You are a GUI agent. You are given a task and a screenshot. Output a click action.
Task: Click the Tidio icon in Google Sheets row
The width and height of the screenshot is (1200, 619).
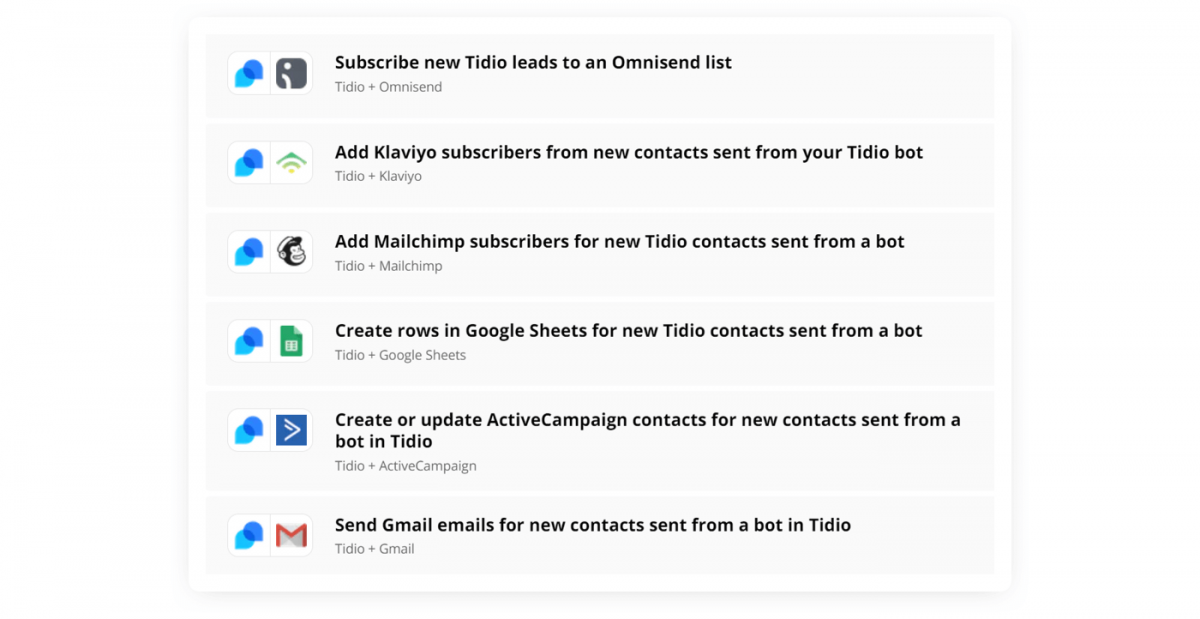(x=249, y=341)
